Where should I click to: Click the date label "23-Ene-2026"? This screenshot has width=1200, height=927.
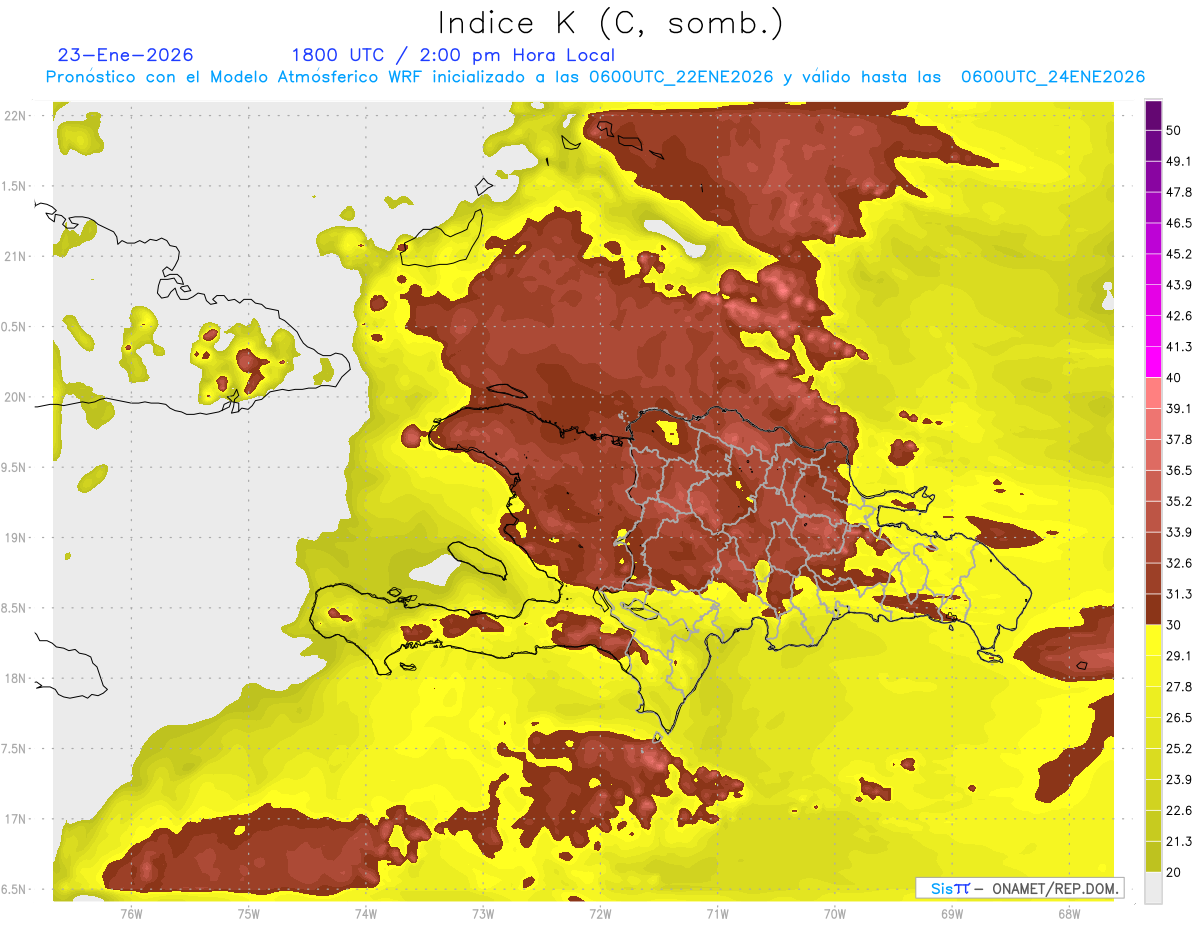click(x=126, y=55)
